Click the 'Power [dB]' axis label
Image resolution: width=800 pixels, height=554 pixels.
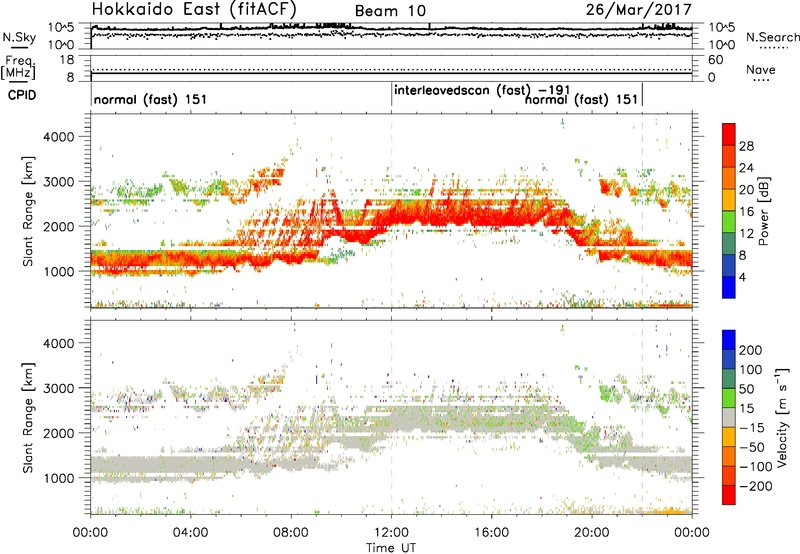coord(763,211)
